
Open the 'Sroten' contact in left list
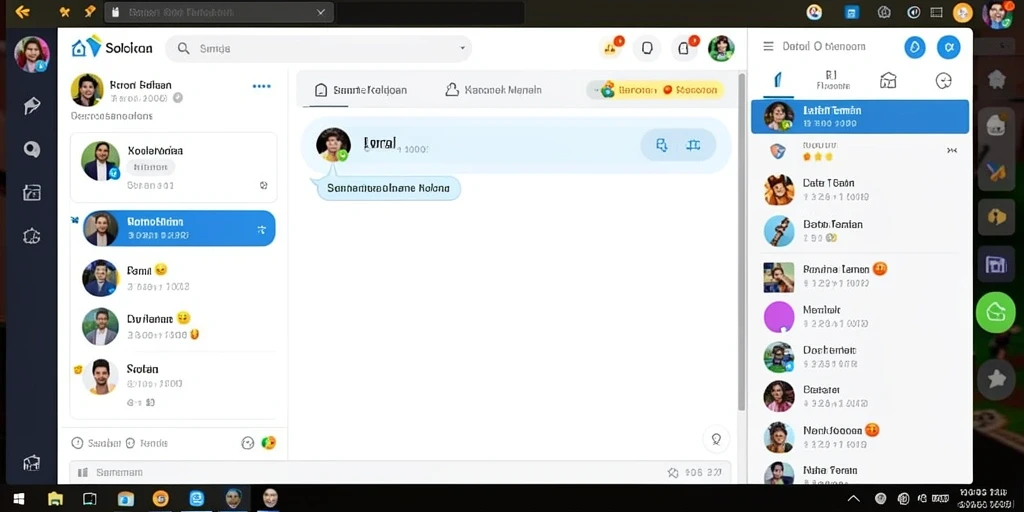(x=174, y=384)
